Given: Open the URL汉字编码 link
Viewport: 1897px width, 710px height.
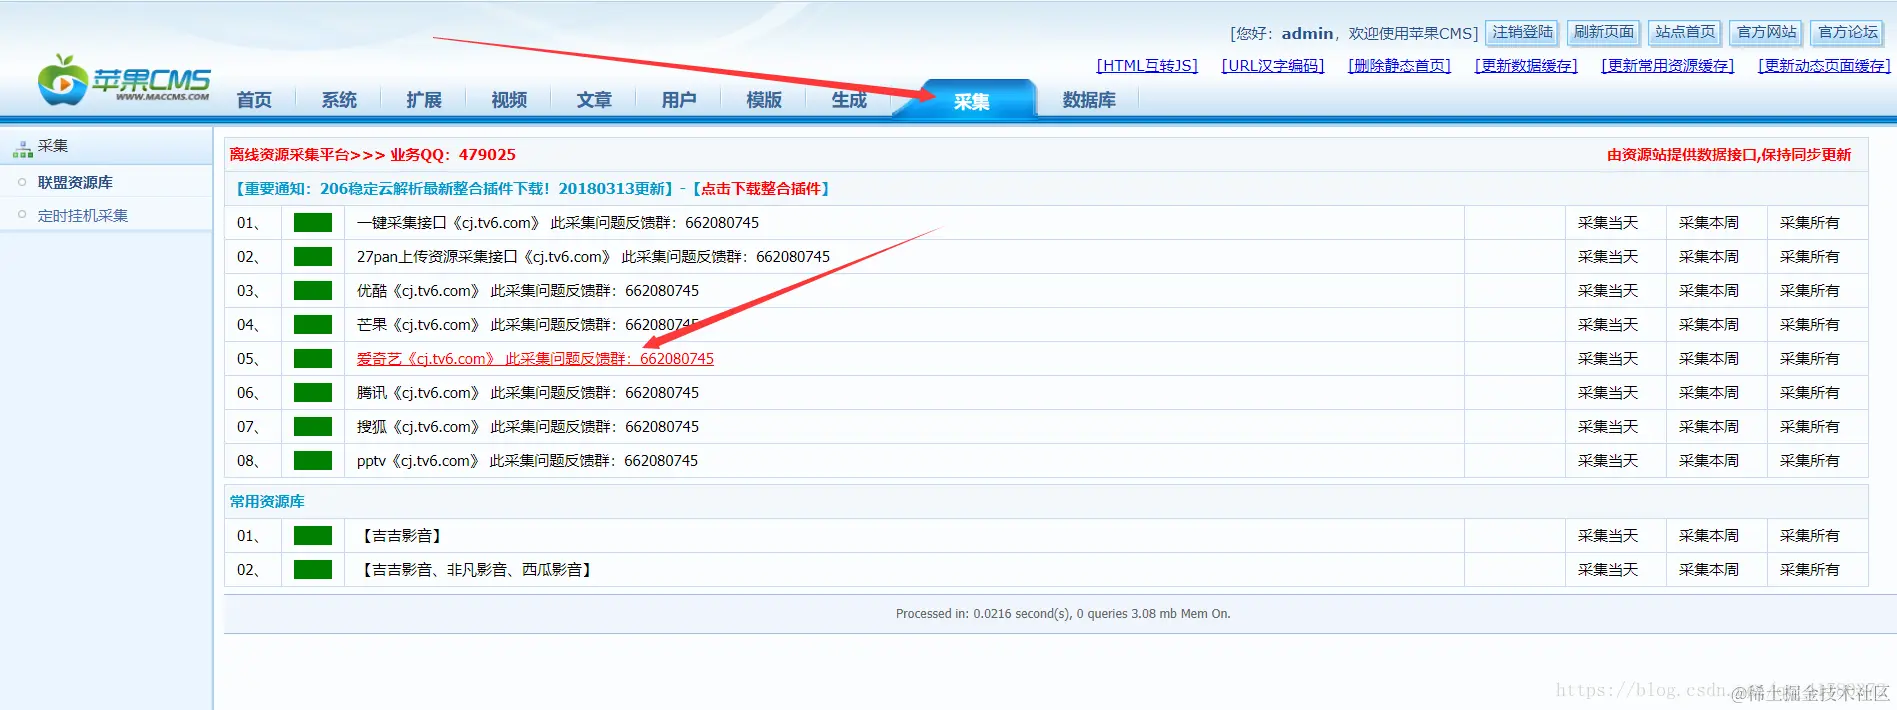Looking at the screenshot, I should point(1273,66).
